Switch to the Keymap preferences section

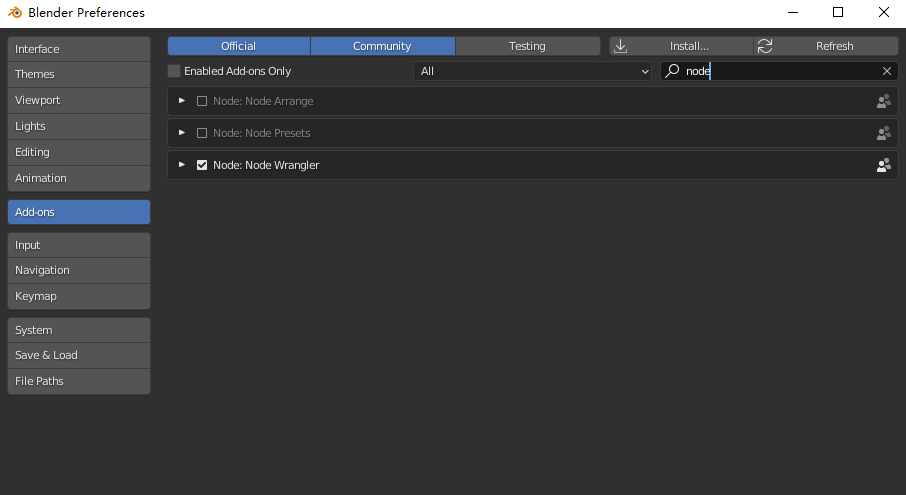coord(79,296)
